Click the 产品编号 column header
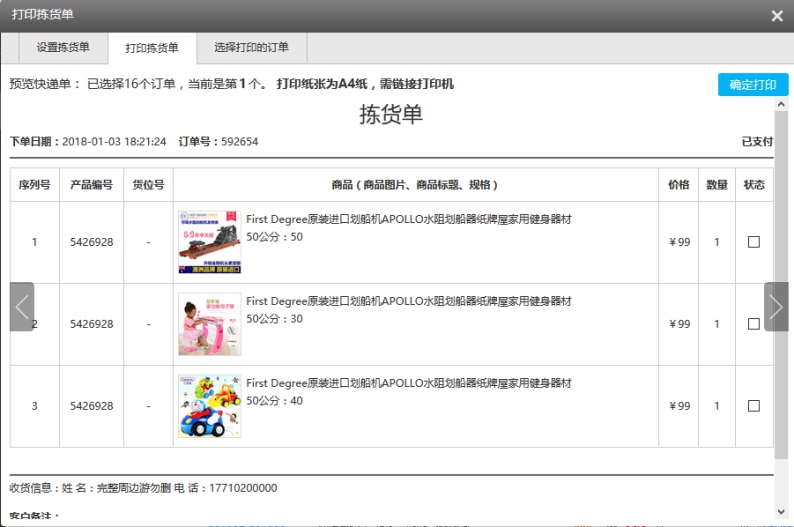Image resolution: width=794 pixels, height=527 pixels. tap(91, 185)
